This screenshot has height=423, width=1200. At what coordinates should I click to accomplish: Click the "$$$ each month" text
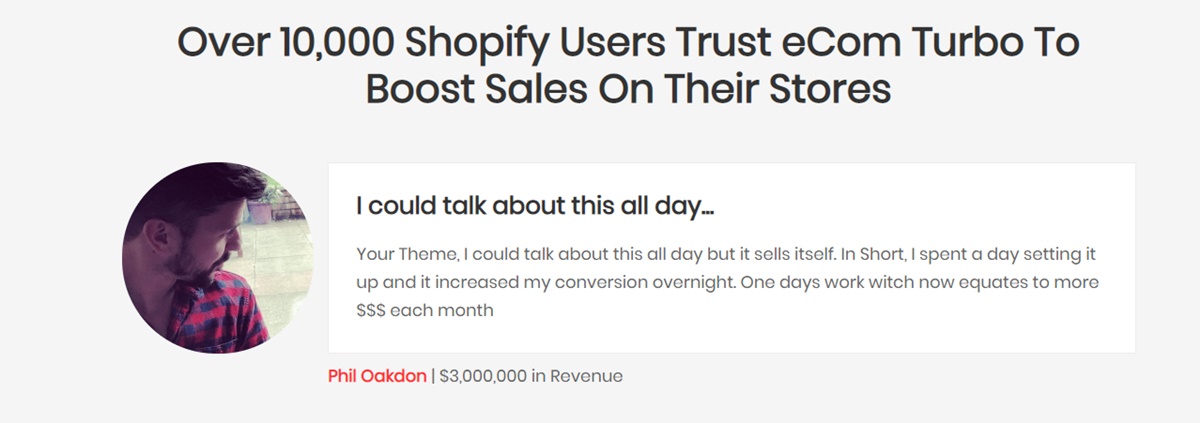coord(425,310)
